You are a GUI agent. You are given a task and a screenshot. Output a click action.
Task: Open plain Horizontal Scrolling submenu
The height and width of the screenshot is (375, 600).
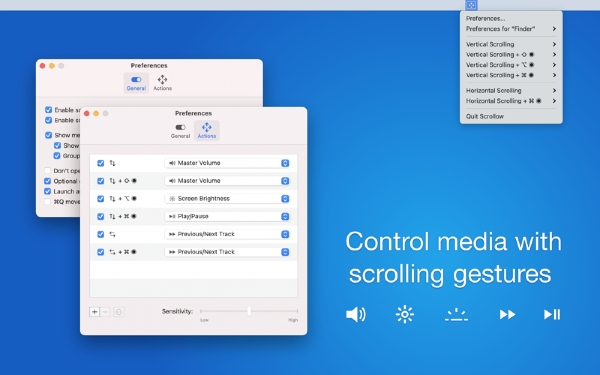(511, 91)
